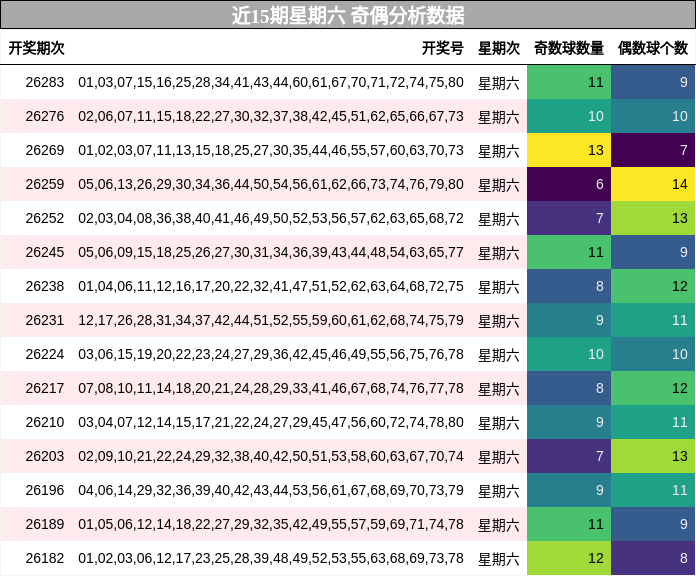Click even count 11 in row 26196

[x=653, y=490]
